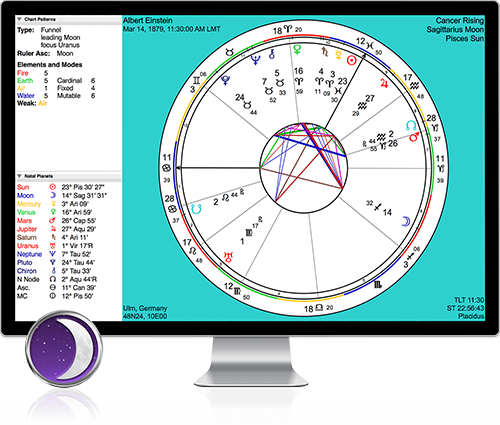This screenshot has width=500, height=425.
Task: Click the aspect lines center circle
Action: tap(304, 168)
